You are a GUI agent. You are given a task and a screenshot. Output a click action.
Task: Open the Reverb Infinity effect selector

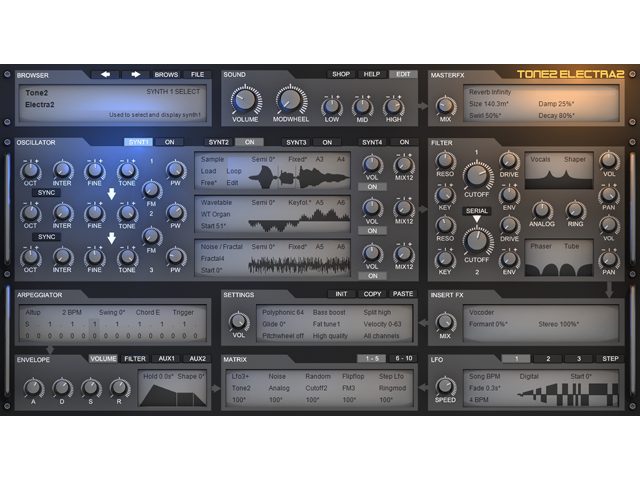[x=490, y=92]
